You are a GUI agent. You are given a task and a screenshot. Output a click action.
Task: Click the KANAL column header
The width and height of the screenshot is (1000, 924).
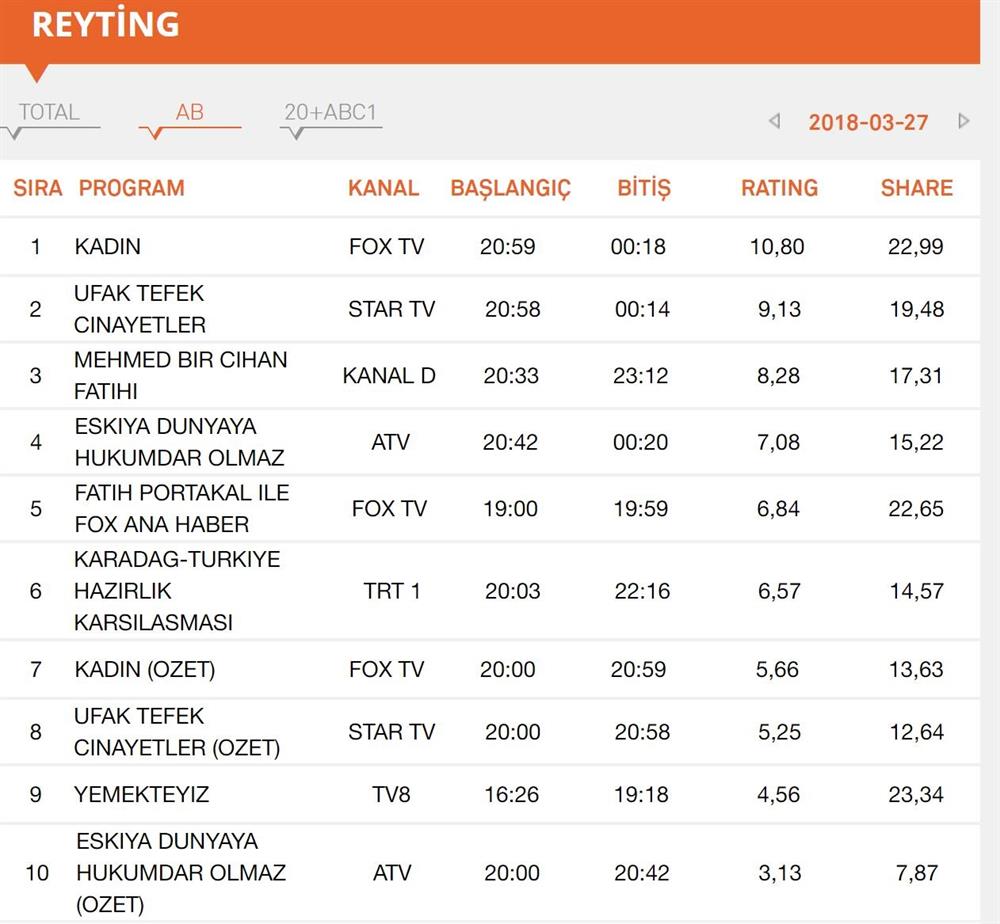point(383,188)
